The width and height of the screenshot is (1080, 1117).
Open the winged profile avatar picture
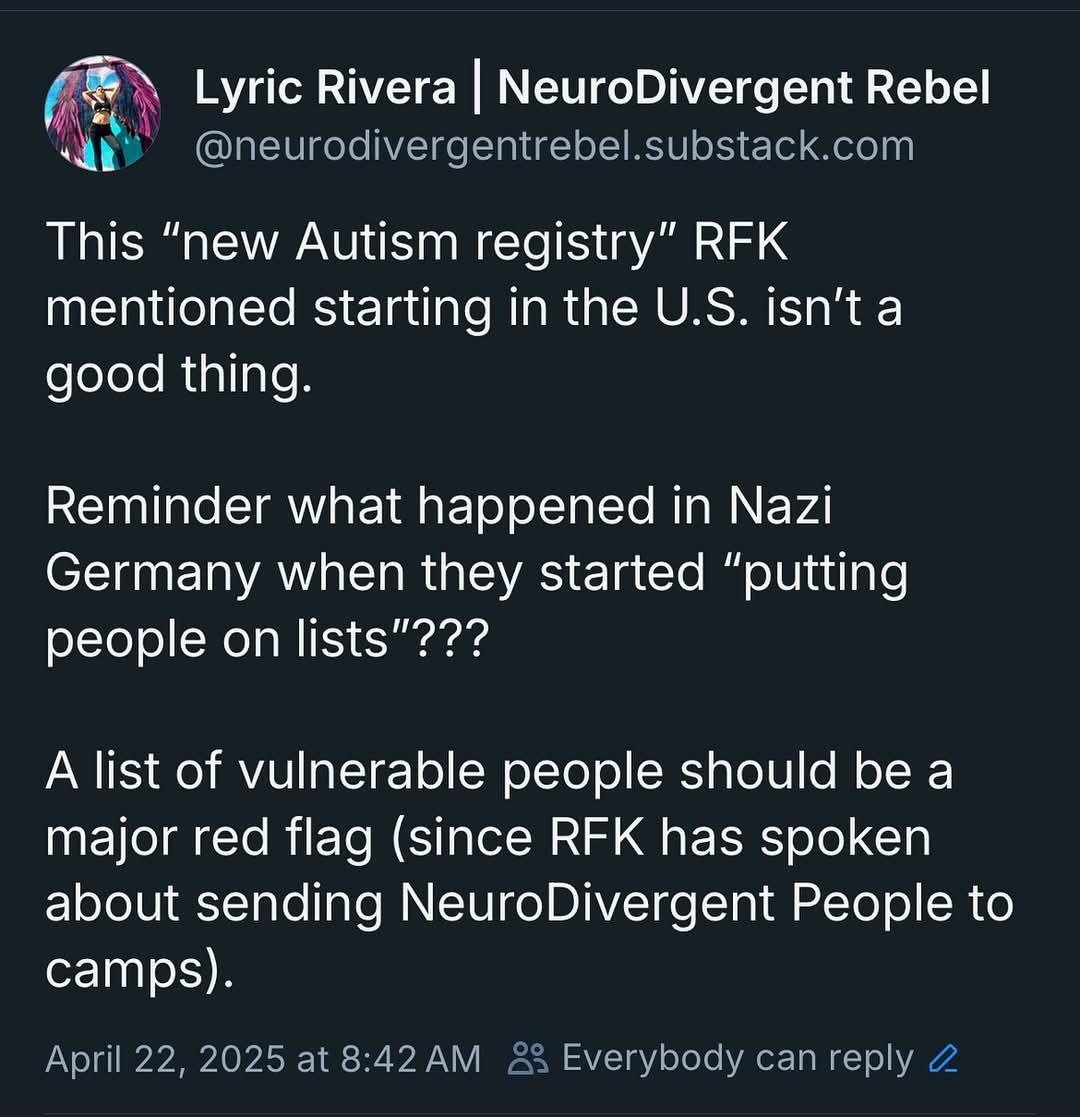pyautogui.click(x=103, y=113)
